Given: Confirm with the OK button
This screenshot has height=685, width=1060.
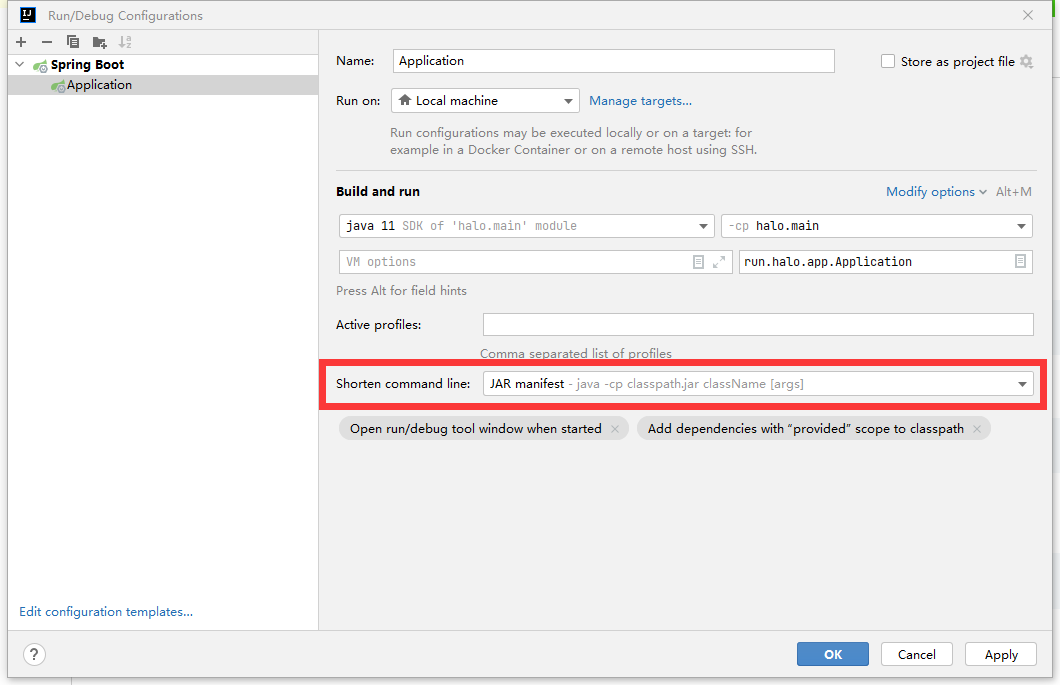Looking at the screenshot, I should pos(833,654).
